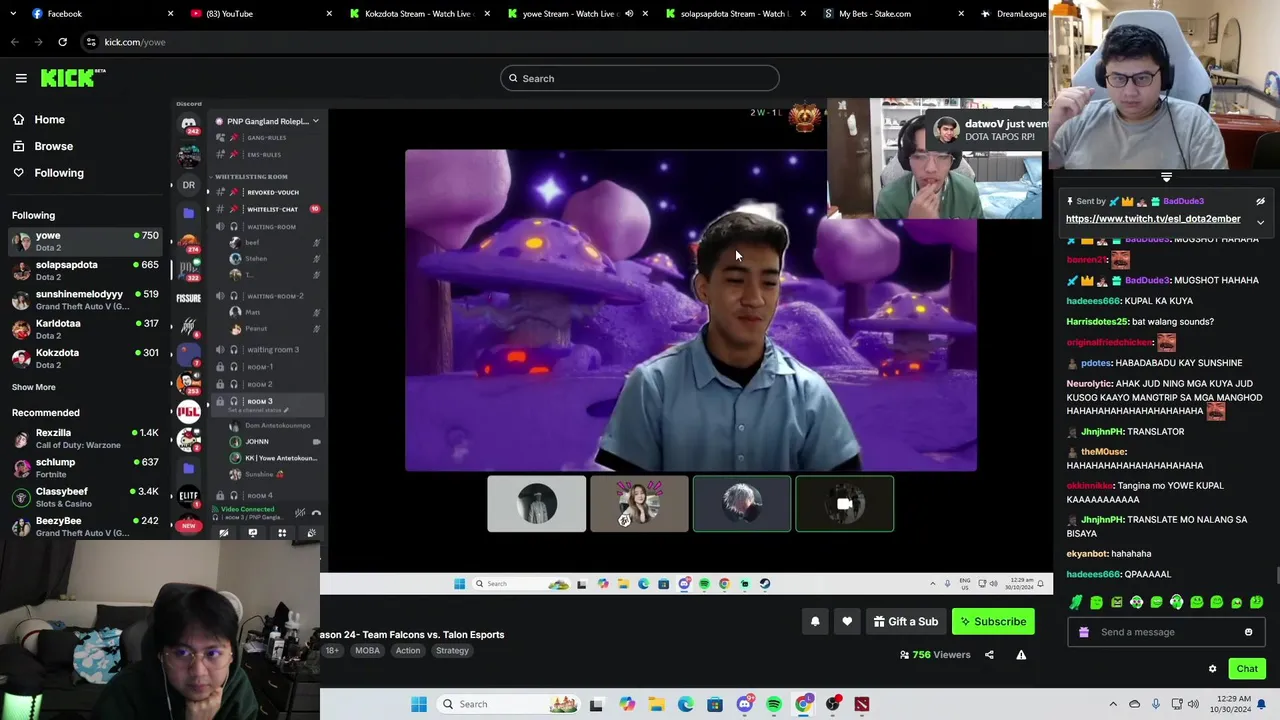Open recommended channel Classybeef
The width and height of the screenshot is (1280, 720).
pos(85,497)
